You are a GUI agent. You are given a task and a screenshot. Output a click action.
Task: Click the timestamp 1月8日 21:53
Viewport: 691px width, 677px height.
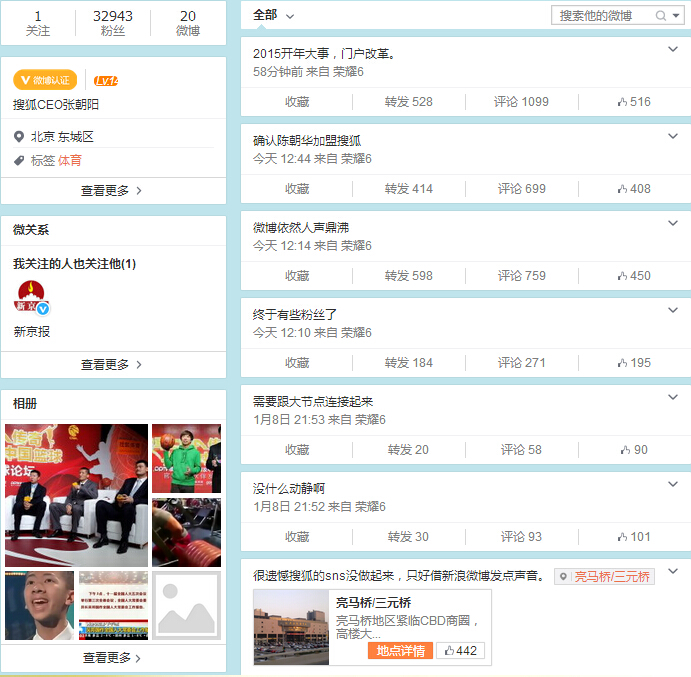pos(289,420)
